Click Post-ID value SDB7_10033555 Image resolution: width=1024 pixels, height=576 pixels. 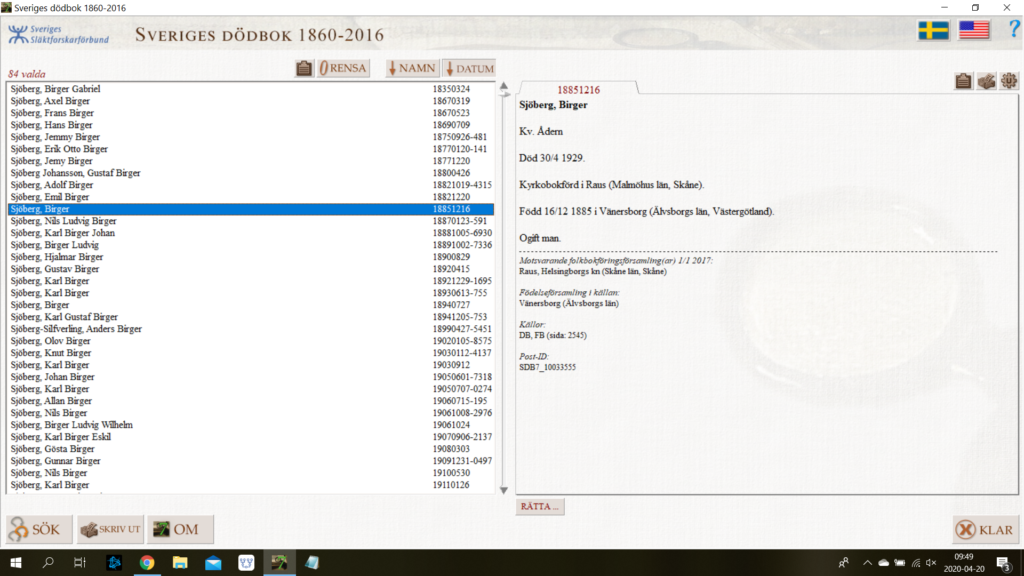tap(547, 367)
